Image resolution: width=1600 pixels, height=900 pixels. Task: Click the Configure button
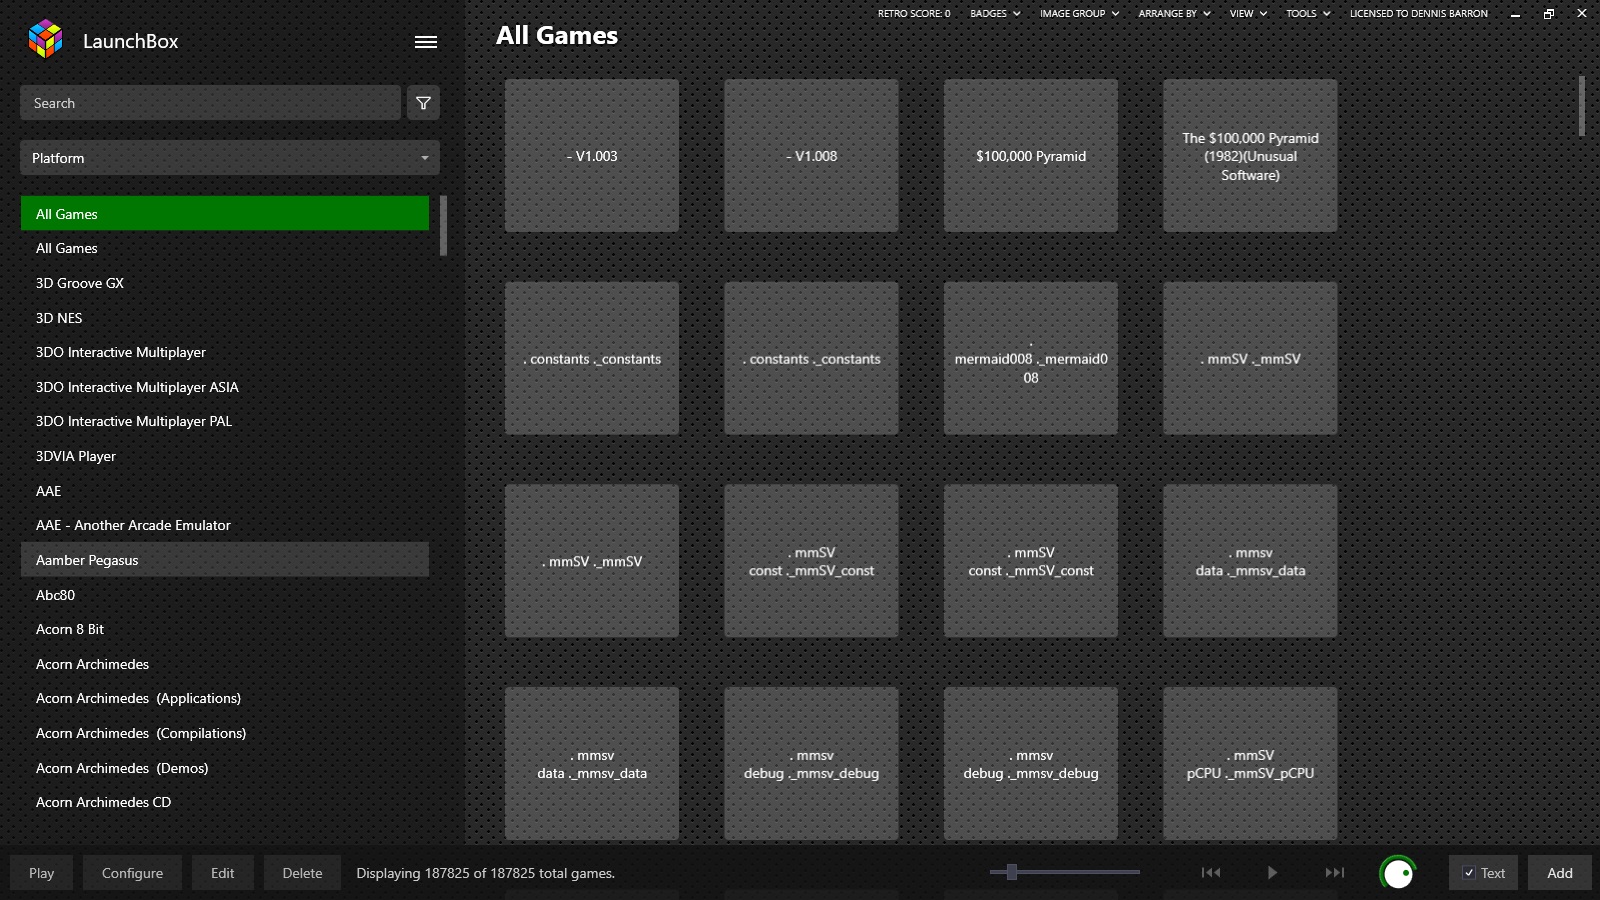(132, 873)
